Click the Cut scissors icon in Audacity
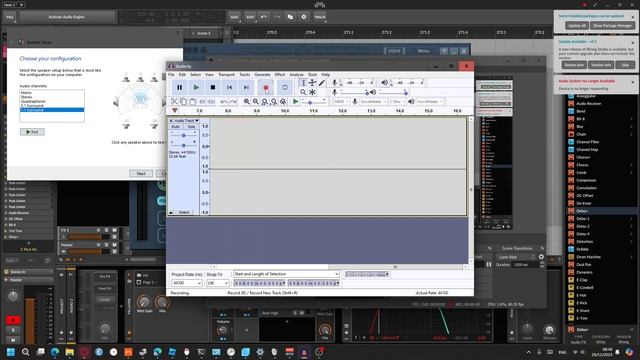The height and width of the screenshot is (360, 640). (174, 102)
